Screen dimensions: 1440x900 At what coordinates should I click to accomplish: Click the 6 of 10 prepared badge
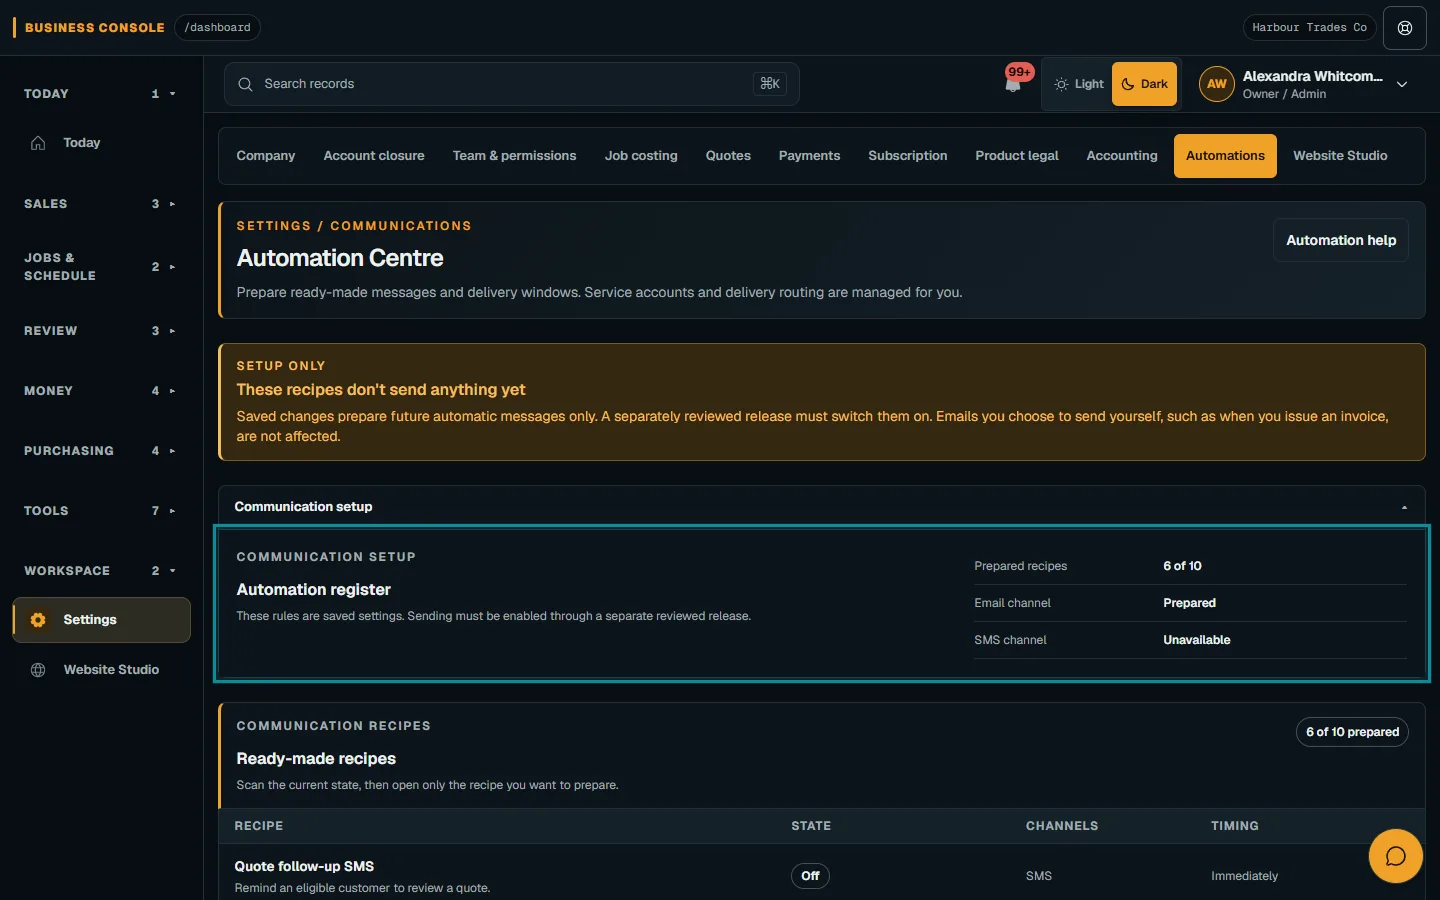(x=1352, y=732)
